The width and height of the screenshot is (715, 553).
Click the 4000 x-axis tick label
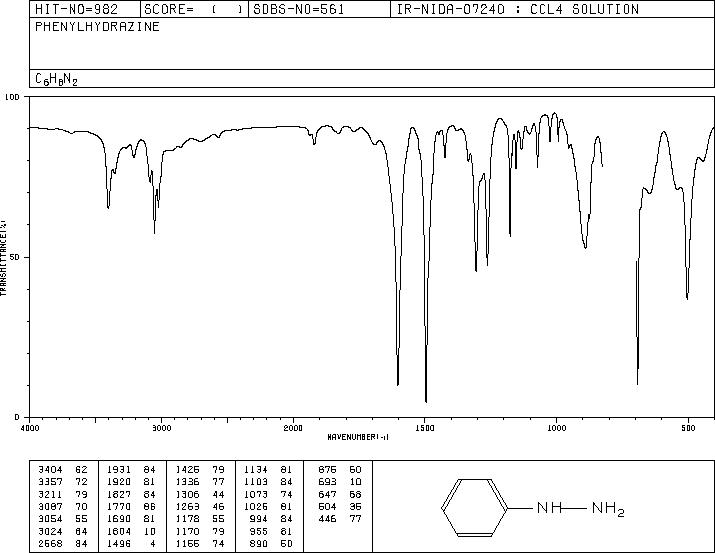tap(30, 428)
